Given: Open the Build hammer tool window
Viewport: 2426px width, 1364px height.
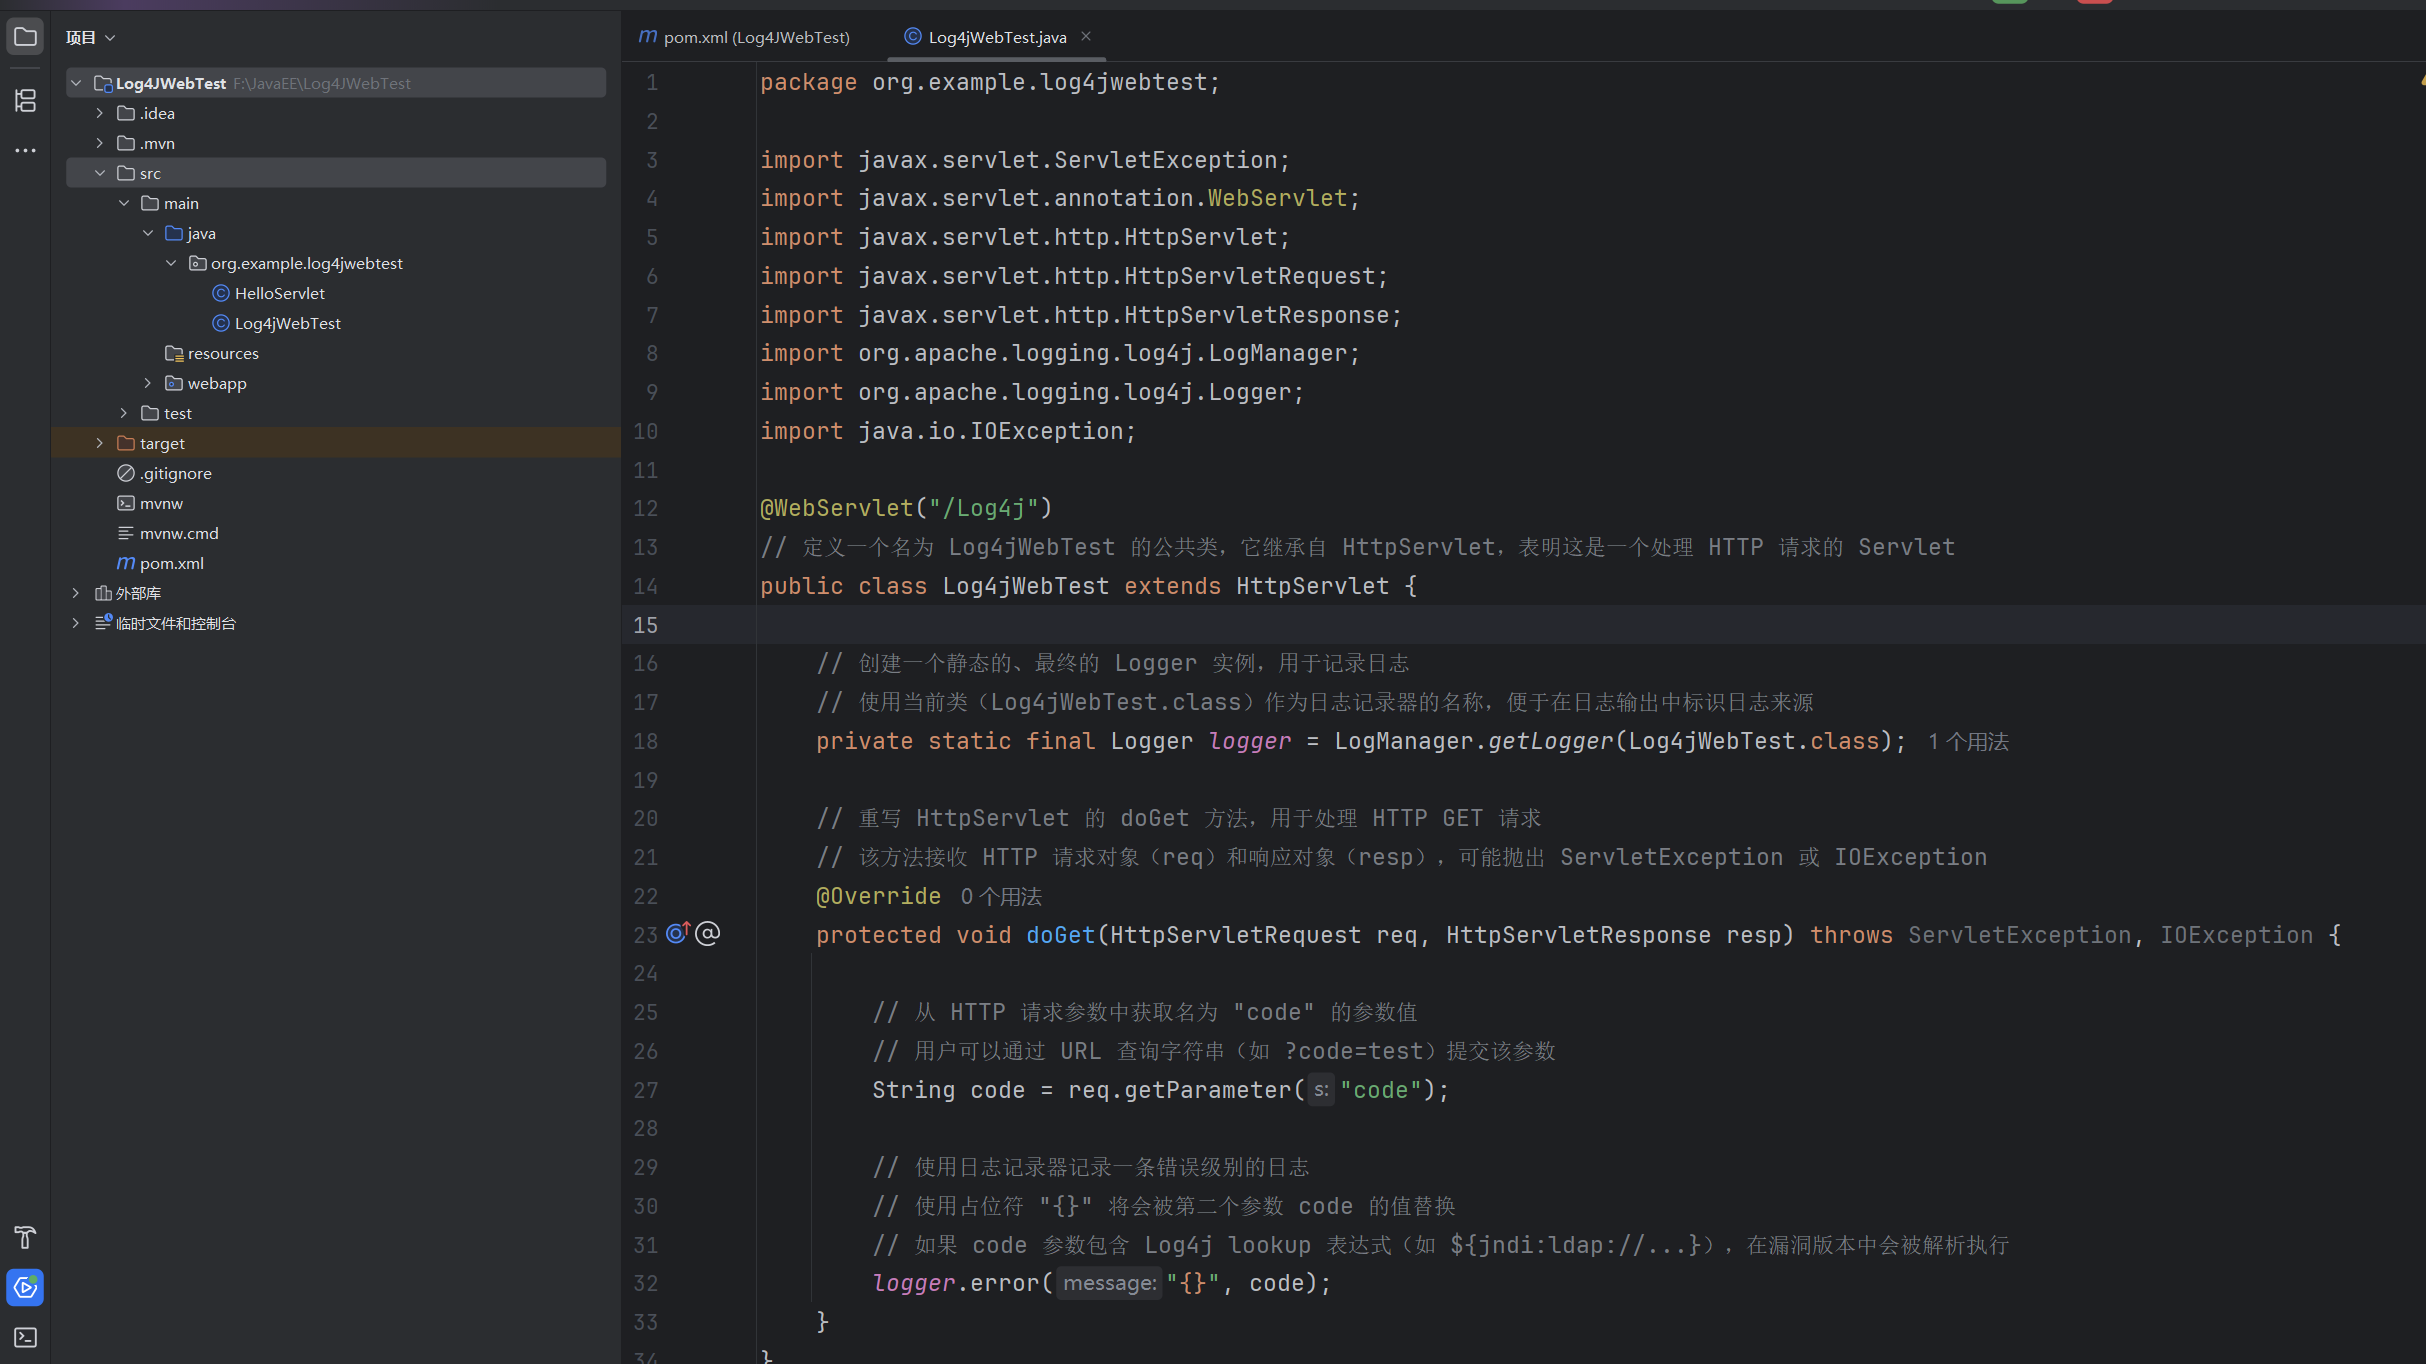Looking at the screenshot, I should tap(25, 1237).
